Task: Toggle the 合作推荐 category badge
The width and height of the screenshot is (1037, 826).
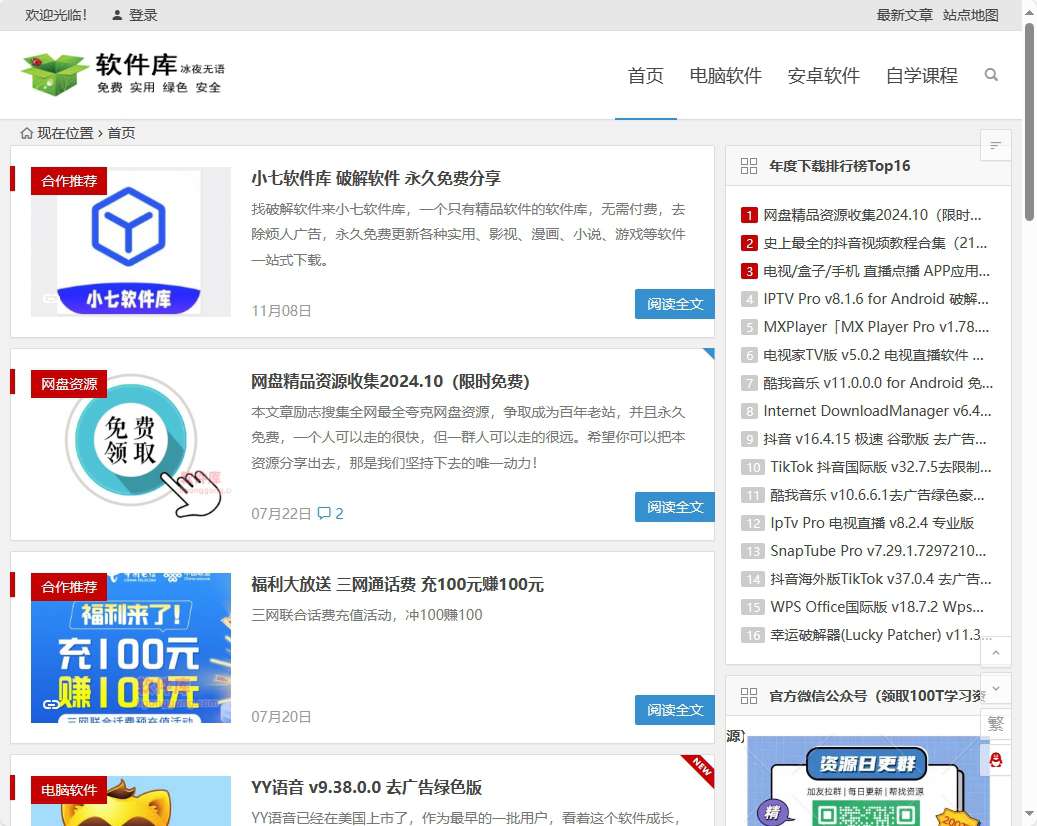Action: [68, 181]
